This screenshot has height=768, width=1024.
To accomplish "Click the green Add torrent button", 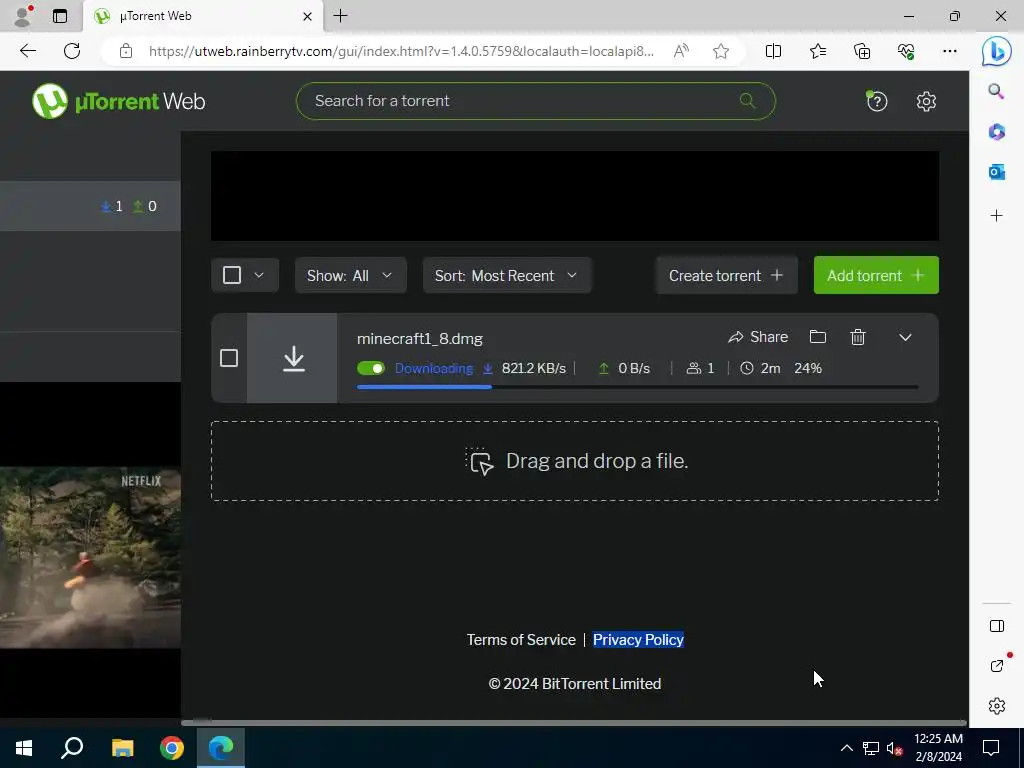I will [876, 275].
